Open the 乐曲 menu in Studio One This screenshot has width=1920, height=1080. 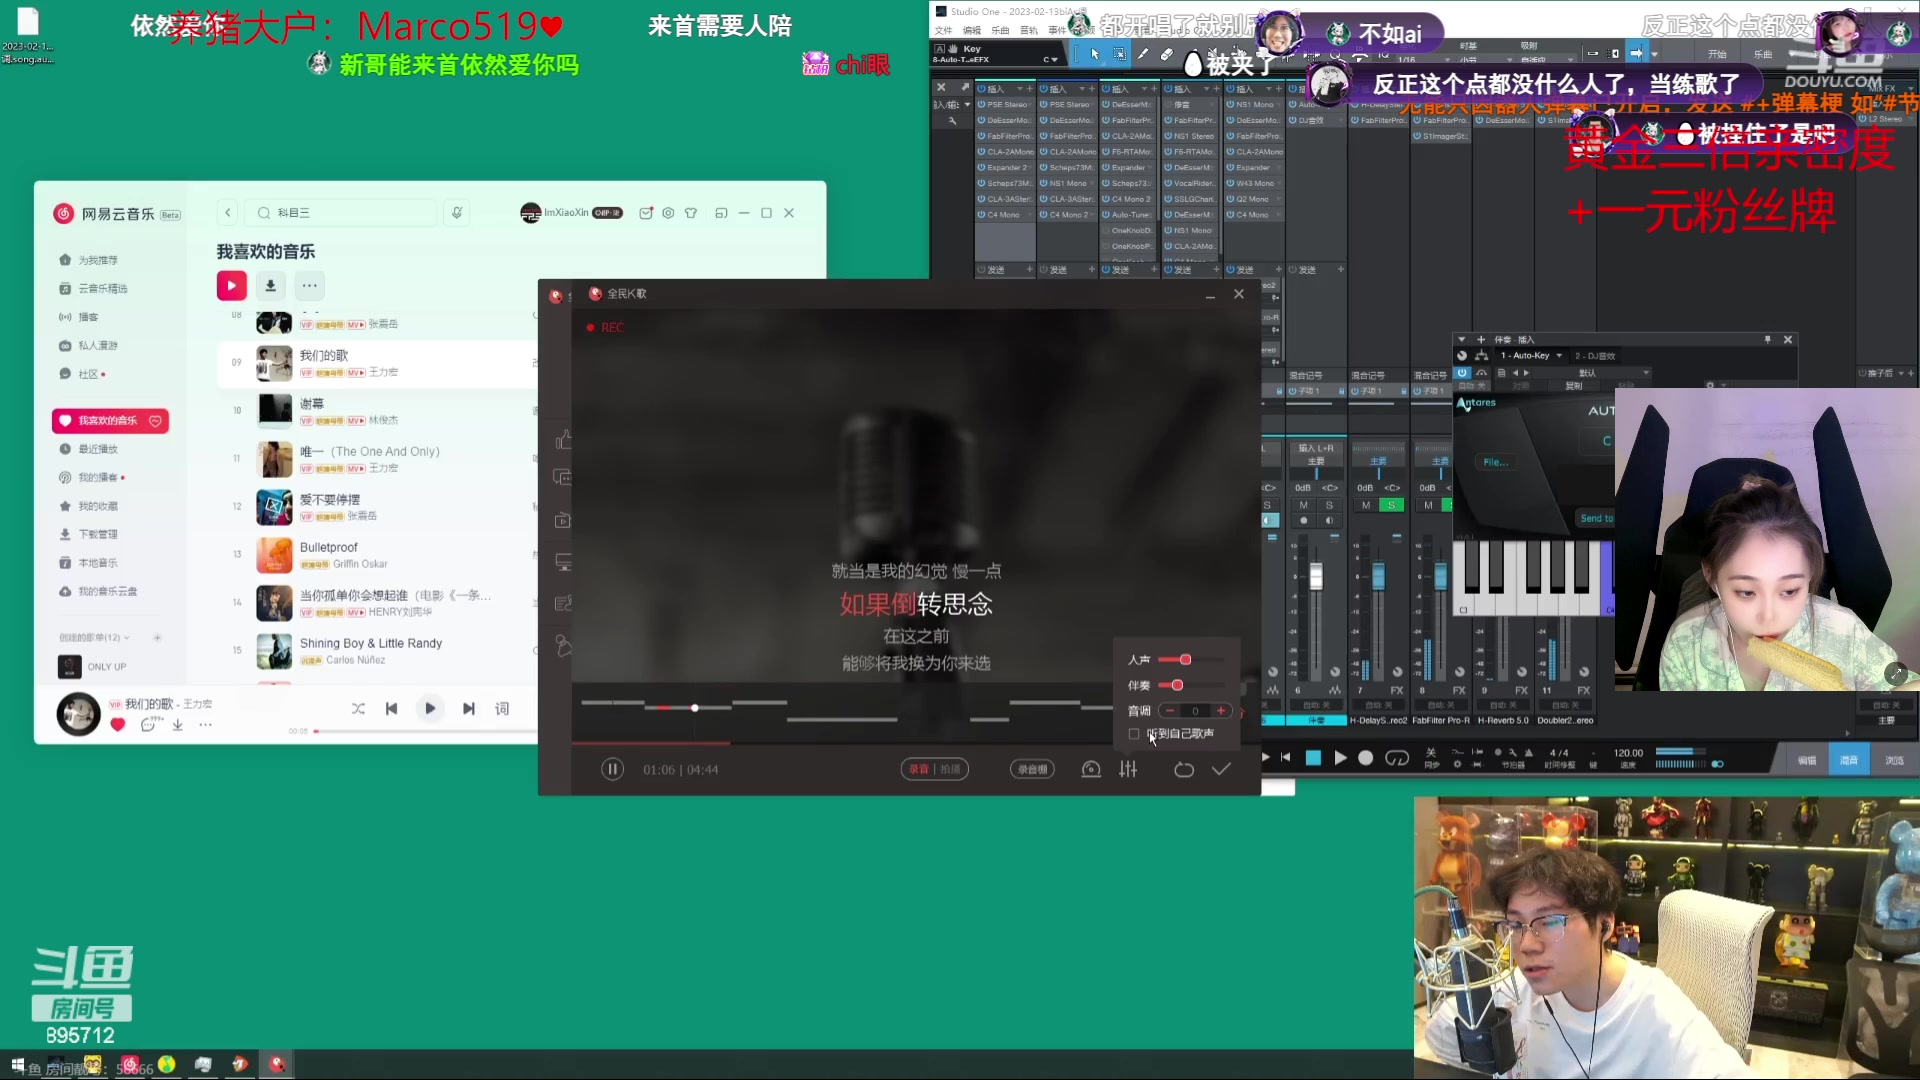point(1002,30)
